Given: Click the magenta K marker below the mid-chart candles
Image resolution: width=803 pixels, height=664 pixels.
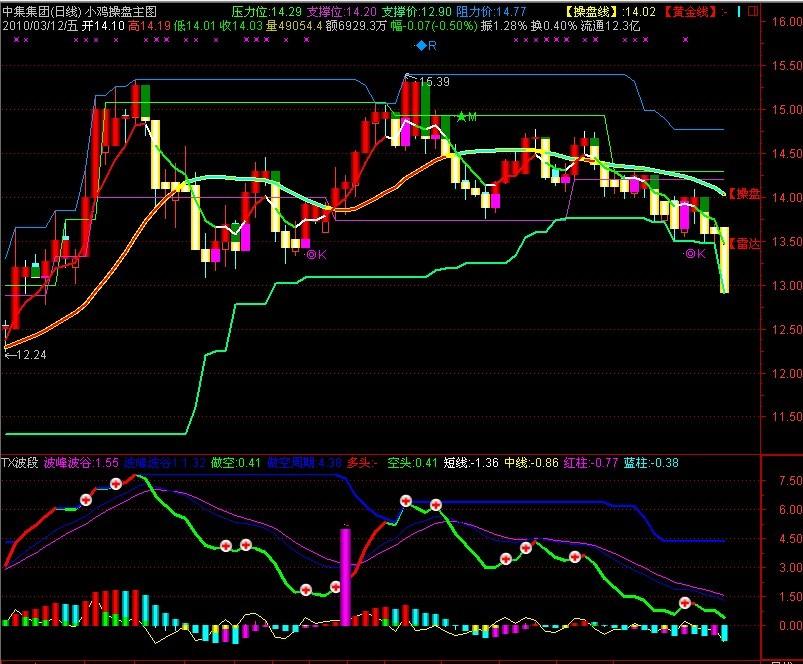Looking at the screenshot, I should pos(316,254).
